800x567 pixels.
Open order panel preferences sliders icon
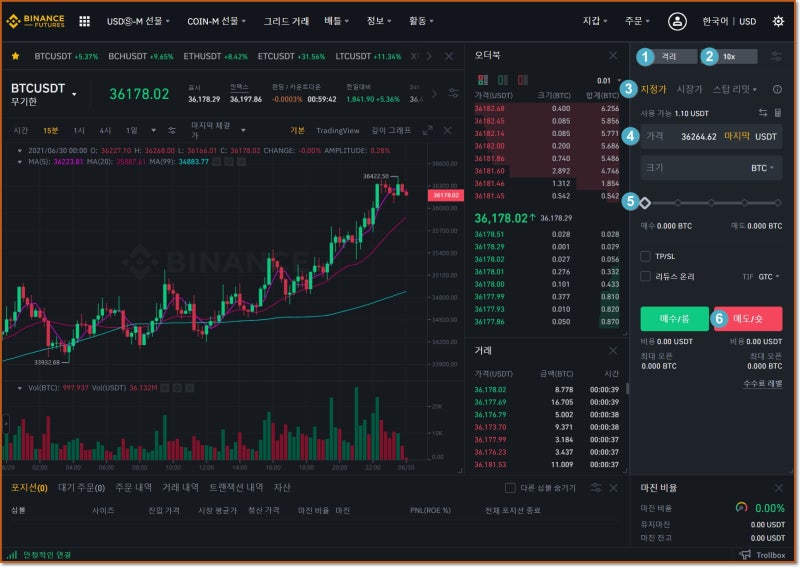776,56
